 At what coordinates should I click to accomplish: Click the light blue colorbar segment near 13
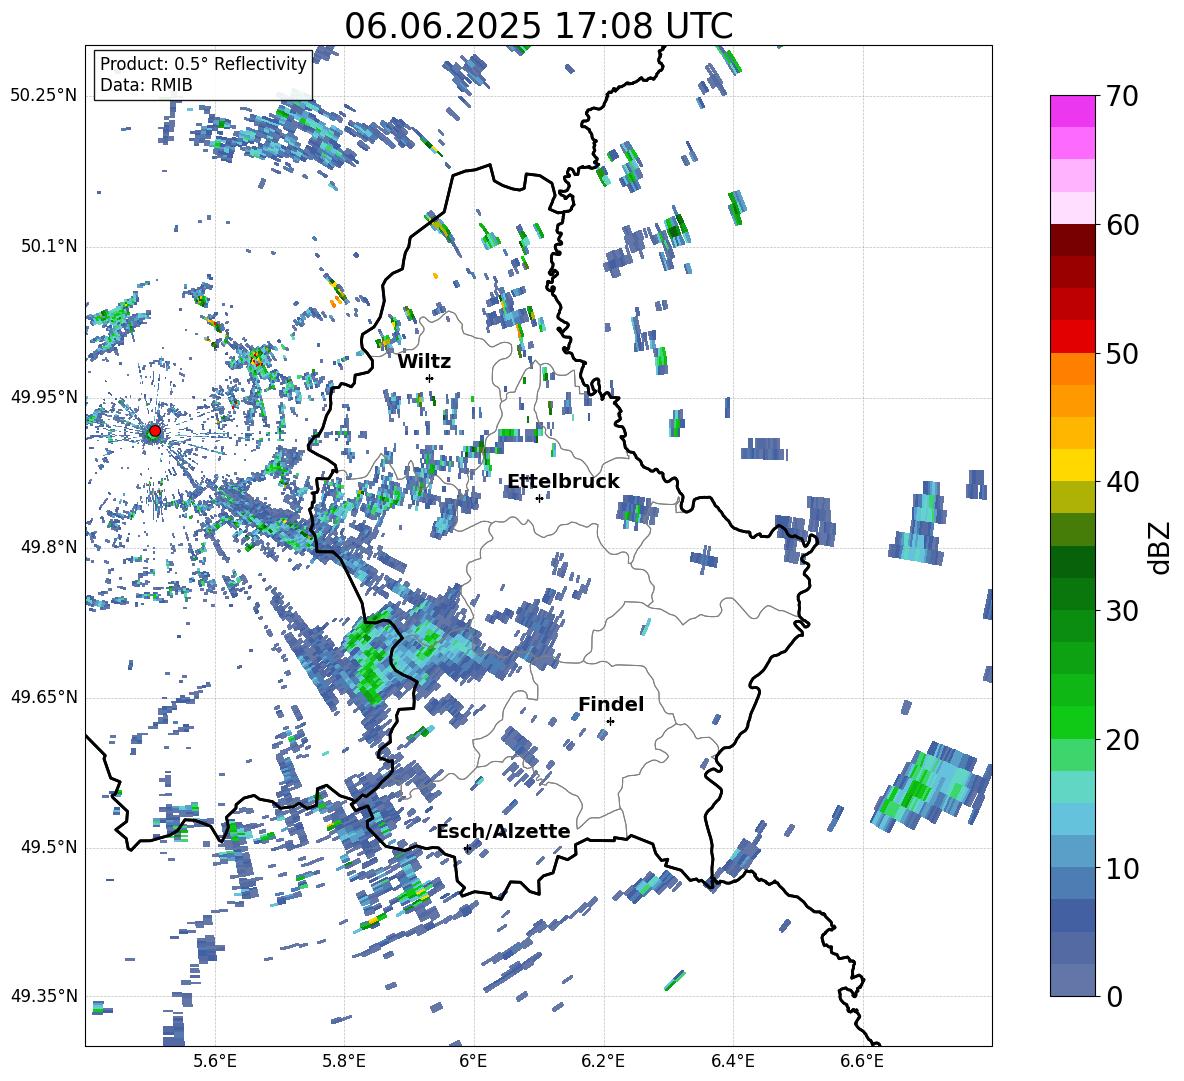pyautogui.click(x=1072, y=819)
